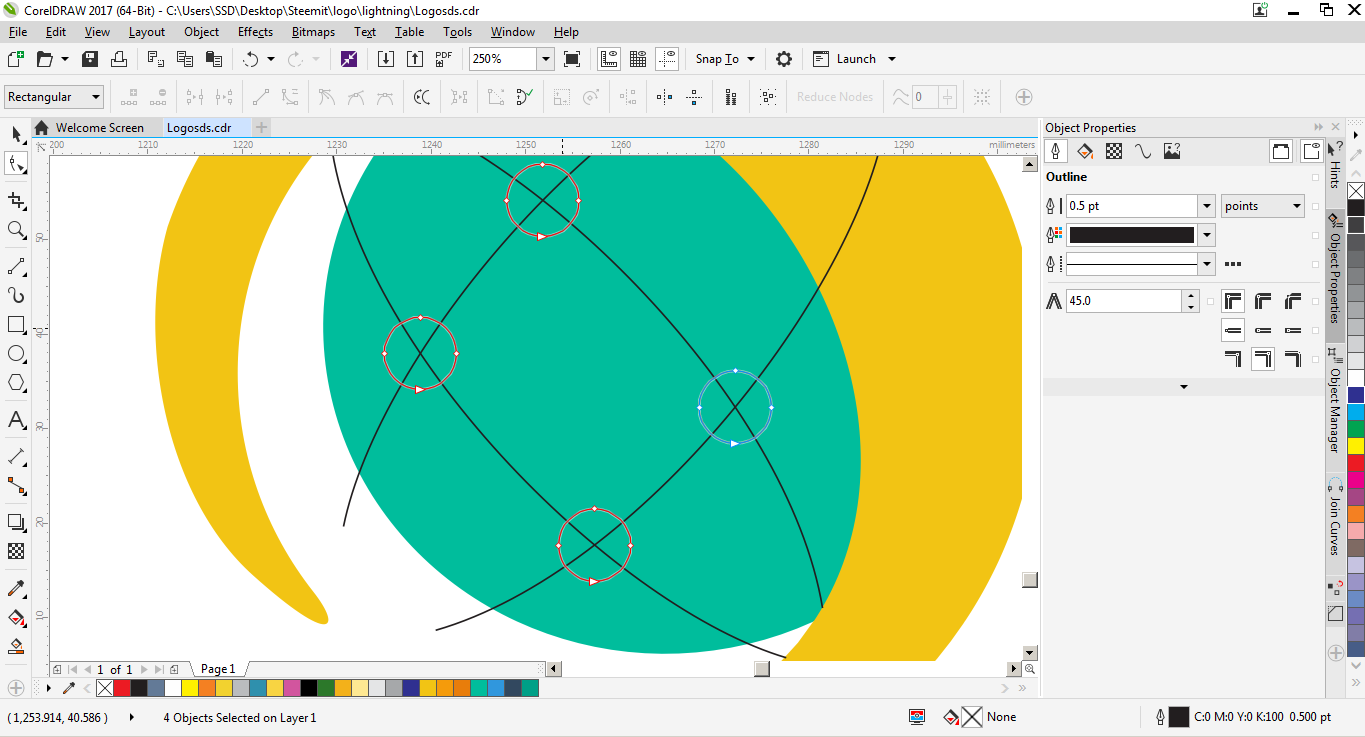
Task: Open the Object menu
Action: (x=201, y=32)
